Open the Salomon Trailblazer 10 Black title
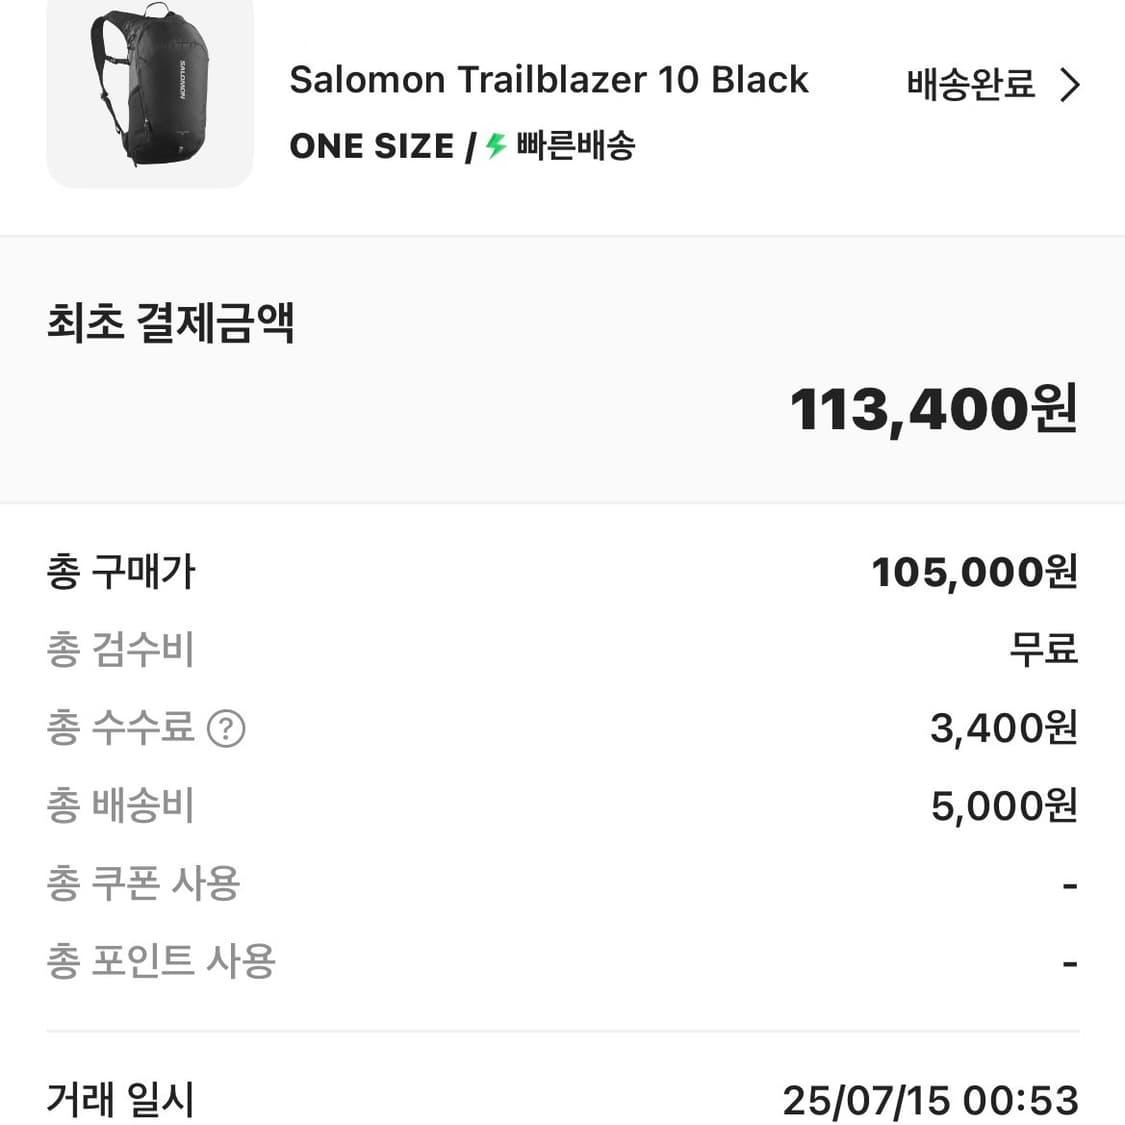This screenshot has height=1125, width=1125. 548,80
